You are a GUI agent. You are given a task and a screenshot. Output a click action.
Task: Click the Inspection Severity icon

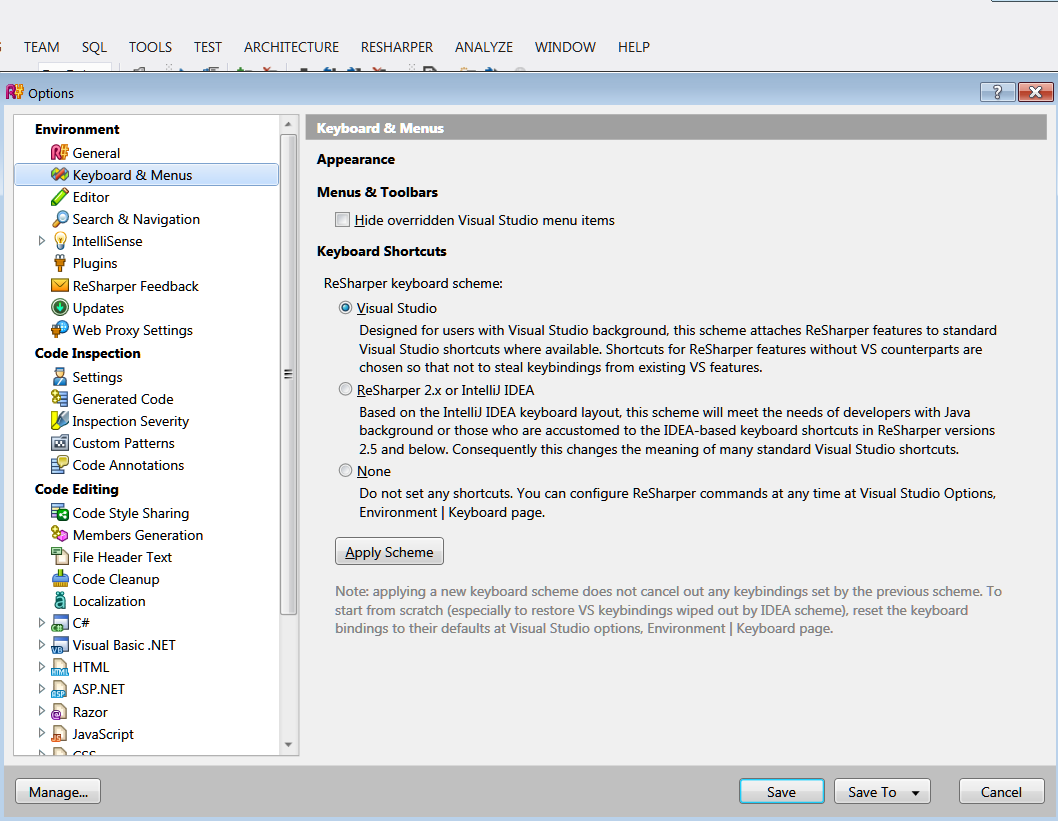tap(60, 421)
